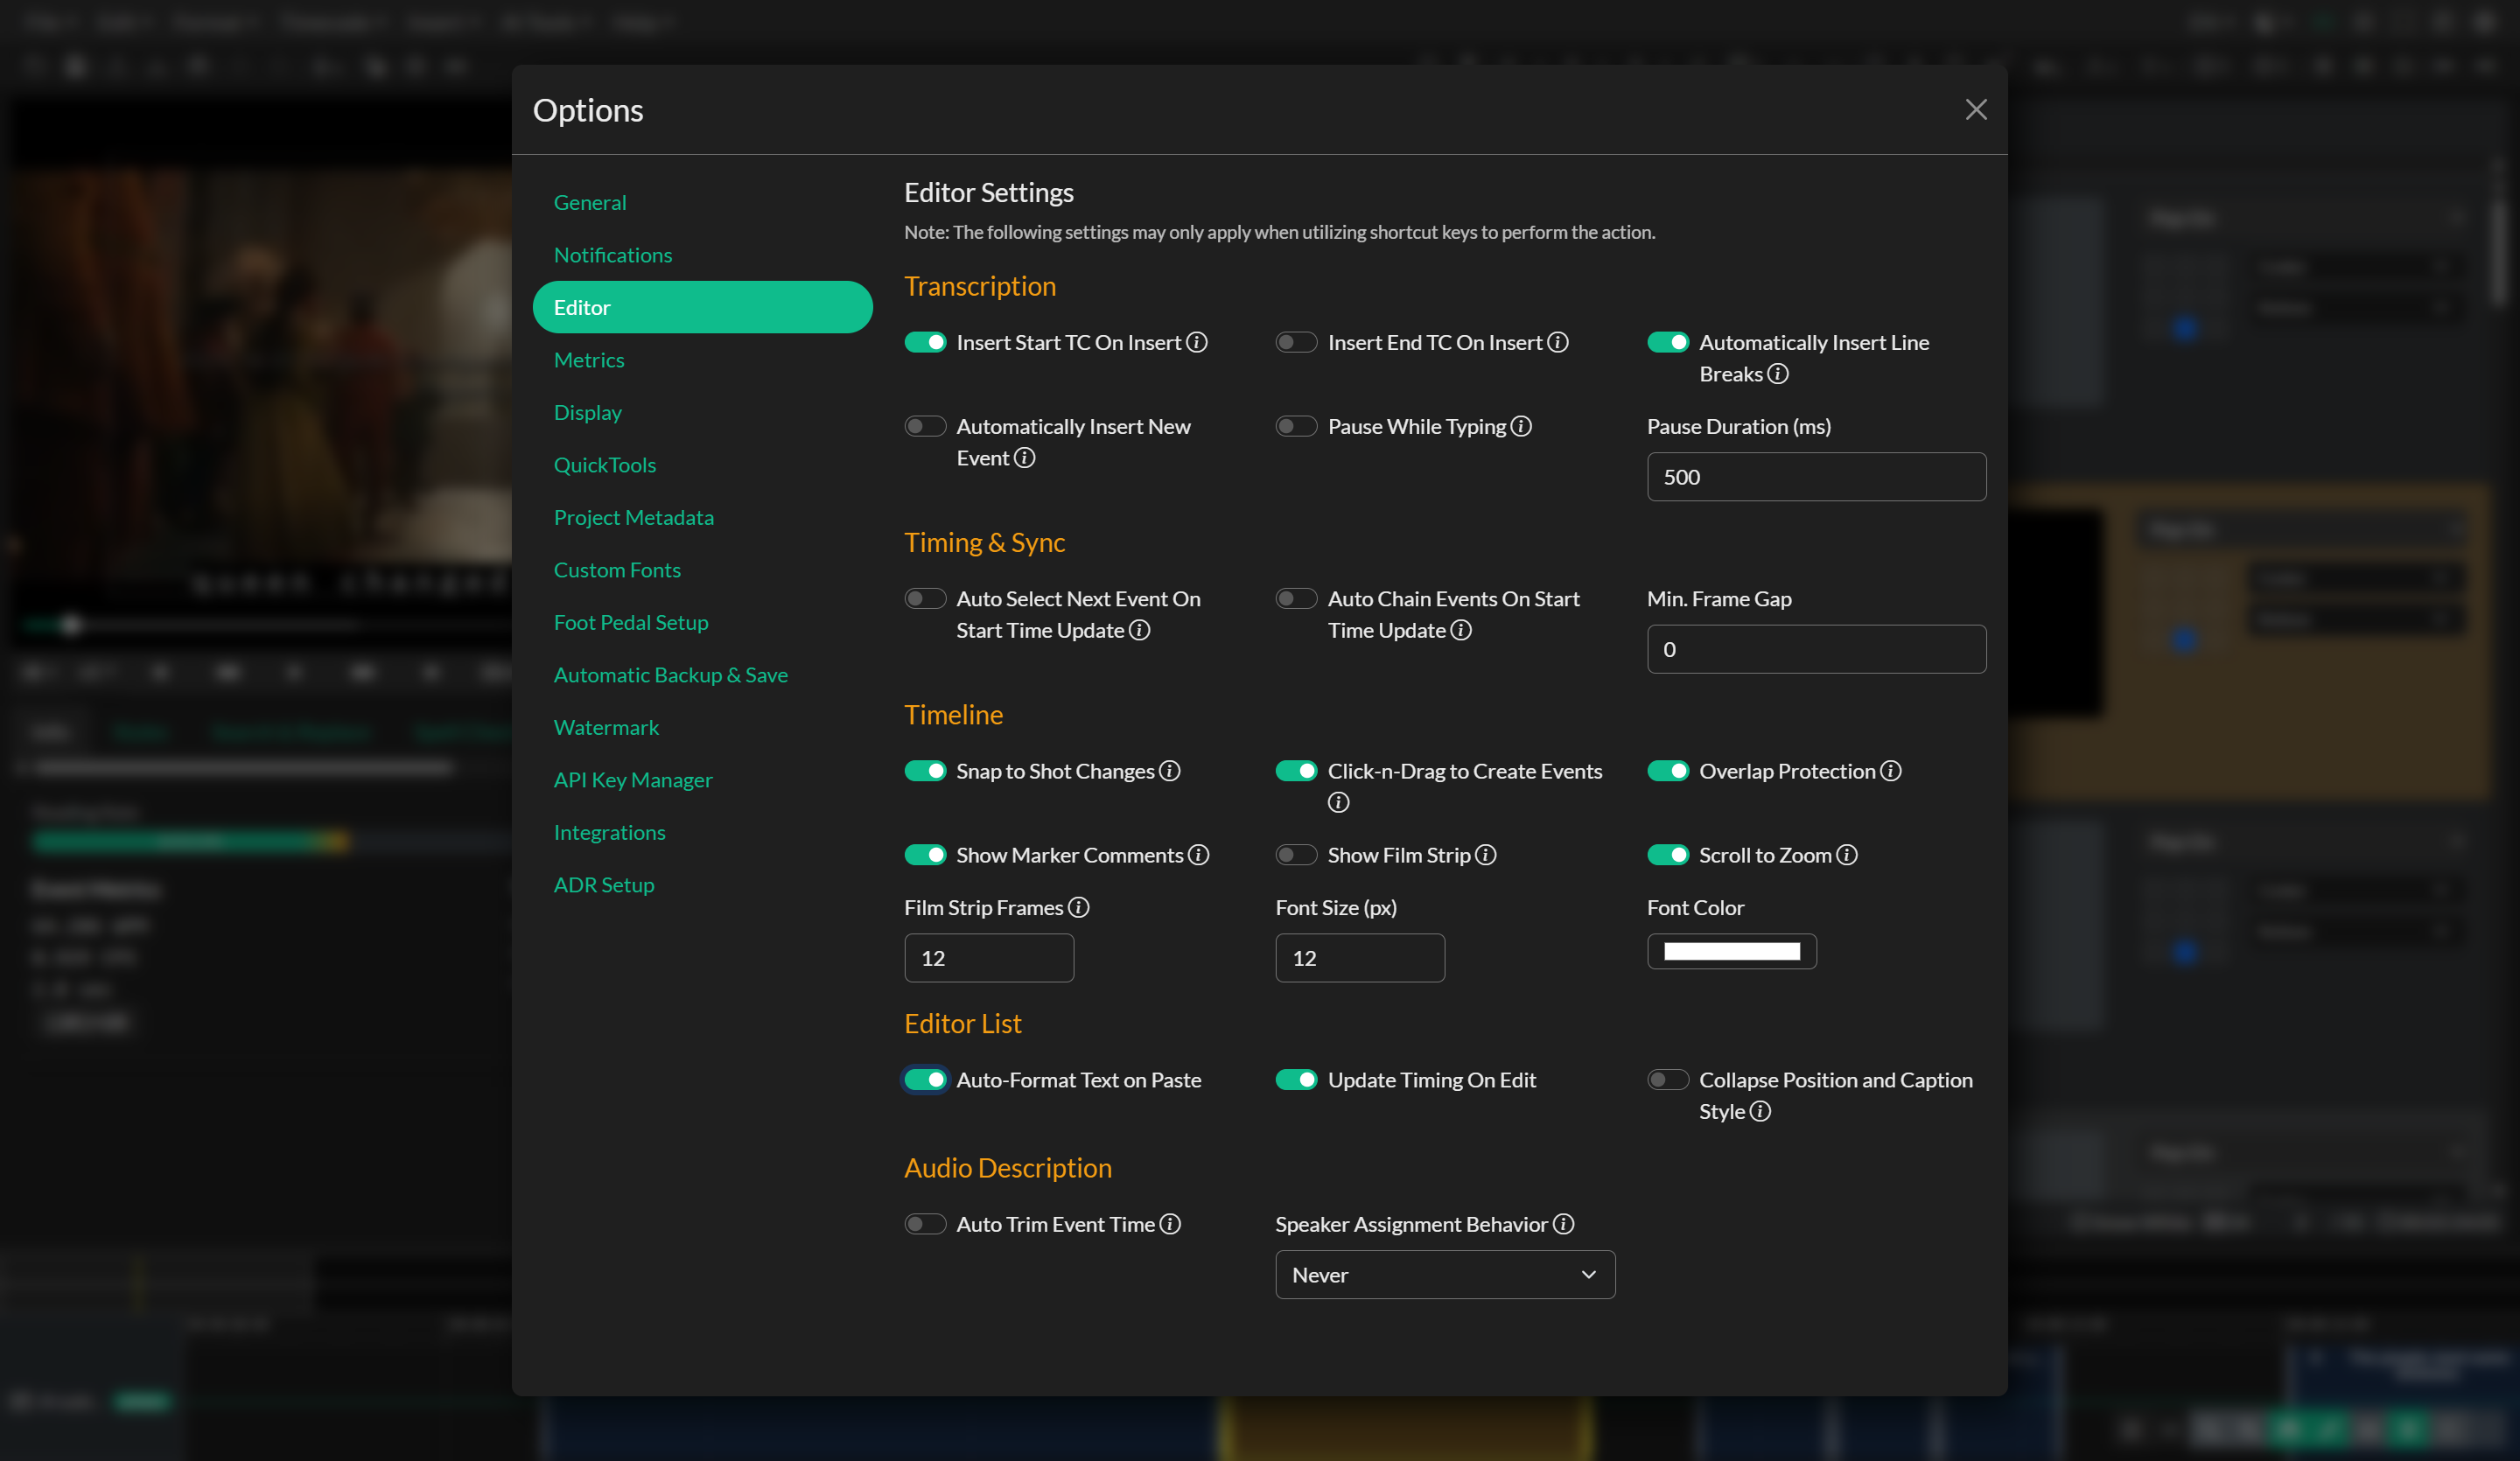Enable Auto Trim Event Time toggle
2520x1461 pixels.
click(x=925, y=1224)
